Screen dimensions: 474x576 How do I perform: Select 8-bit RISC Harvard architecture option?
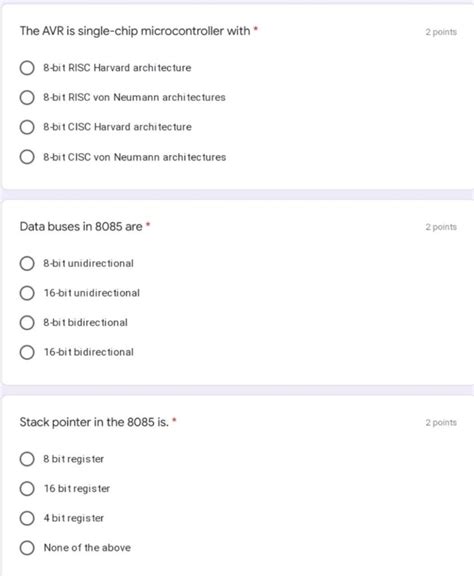27,68
